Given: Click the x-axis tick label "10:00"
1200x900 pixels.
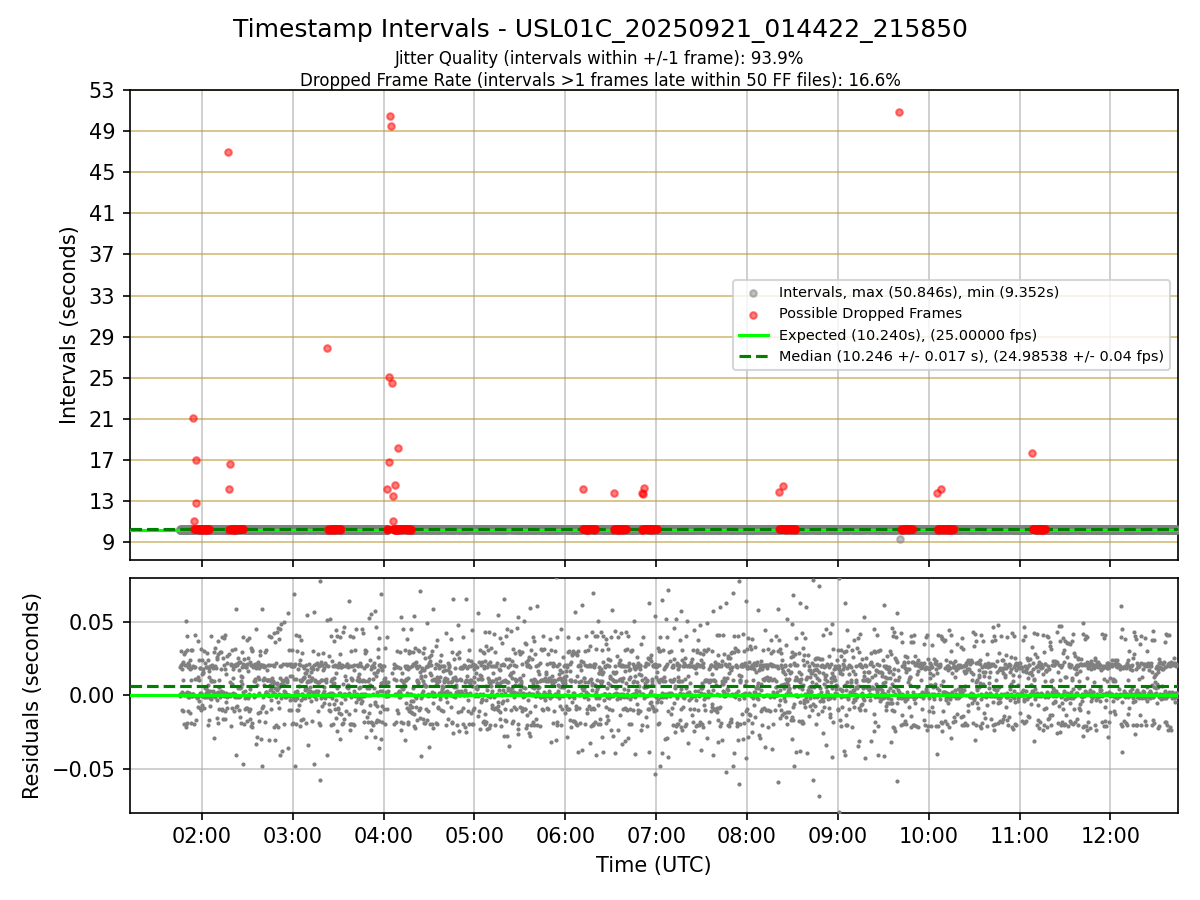Looking at the screenshot, I should point(929,836).
